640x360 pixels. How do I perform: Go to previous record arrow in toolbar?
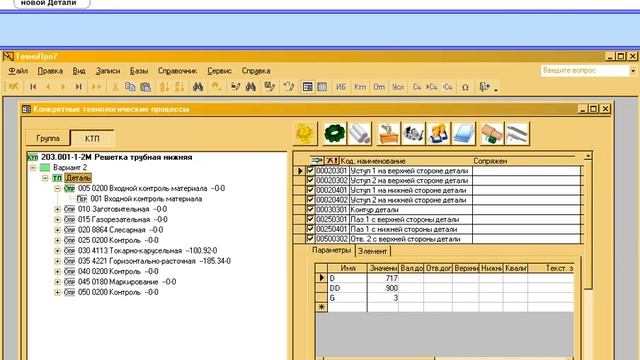tap(48, 87)
